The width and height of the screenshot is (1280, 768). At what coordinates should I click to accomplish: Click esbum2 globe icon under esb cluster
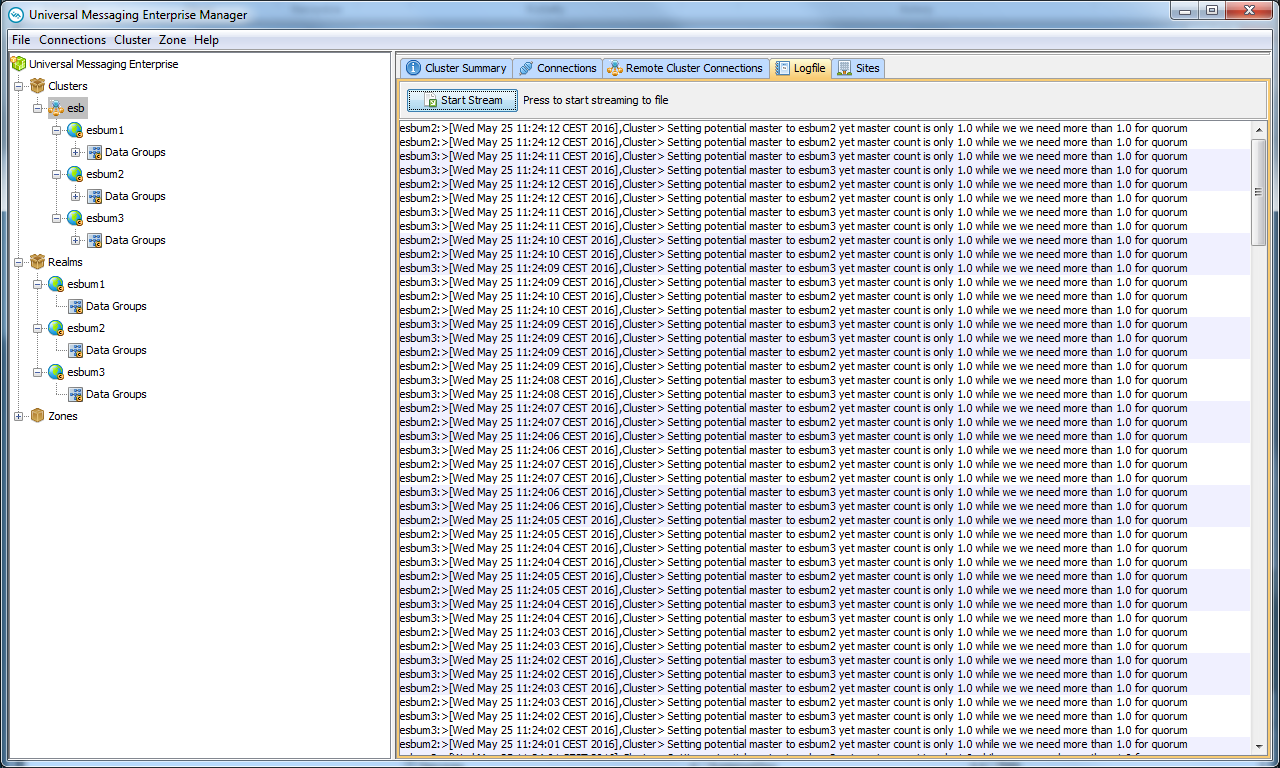coord(75,174)
